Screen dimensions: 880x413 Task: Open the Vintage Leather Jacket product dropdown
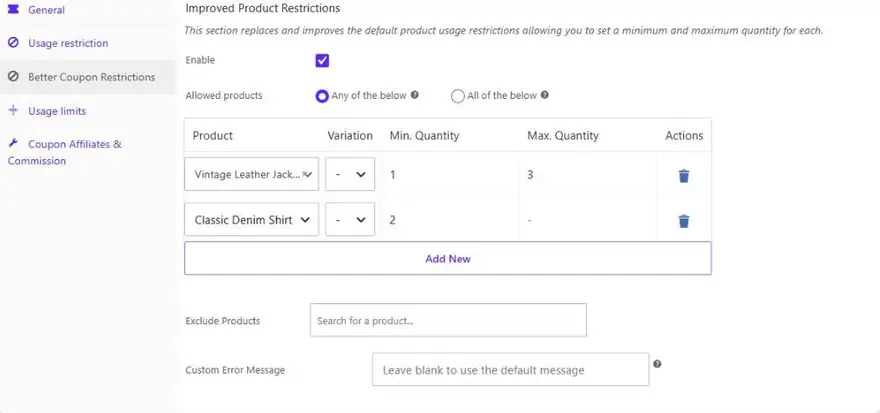[x=251, y=174]
